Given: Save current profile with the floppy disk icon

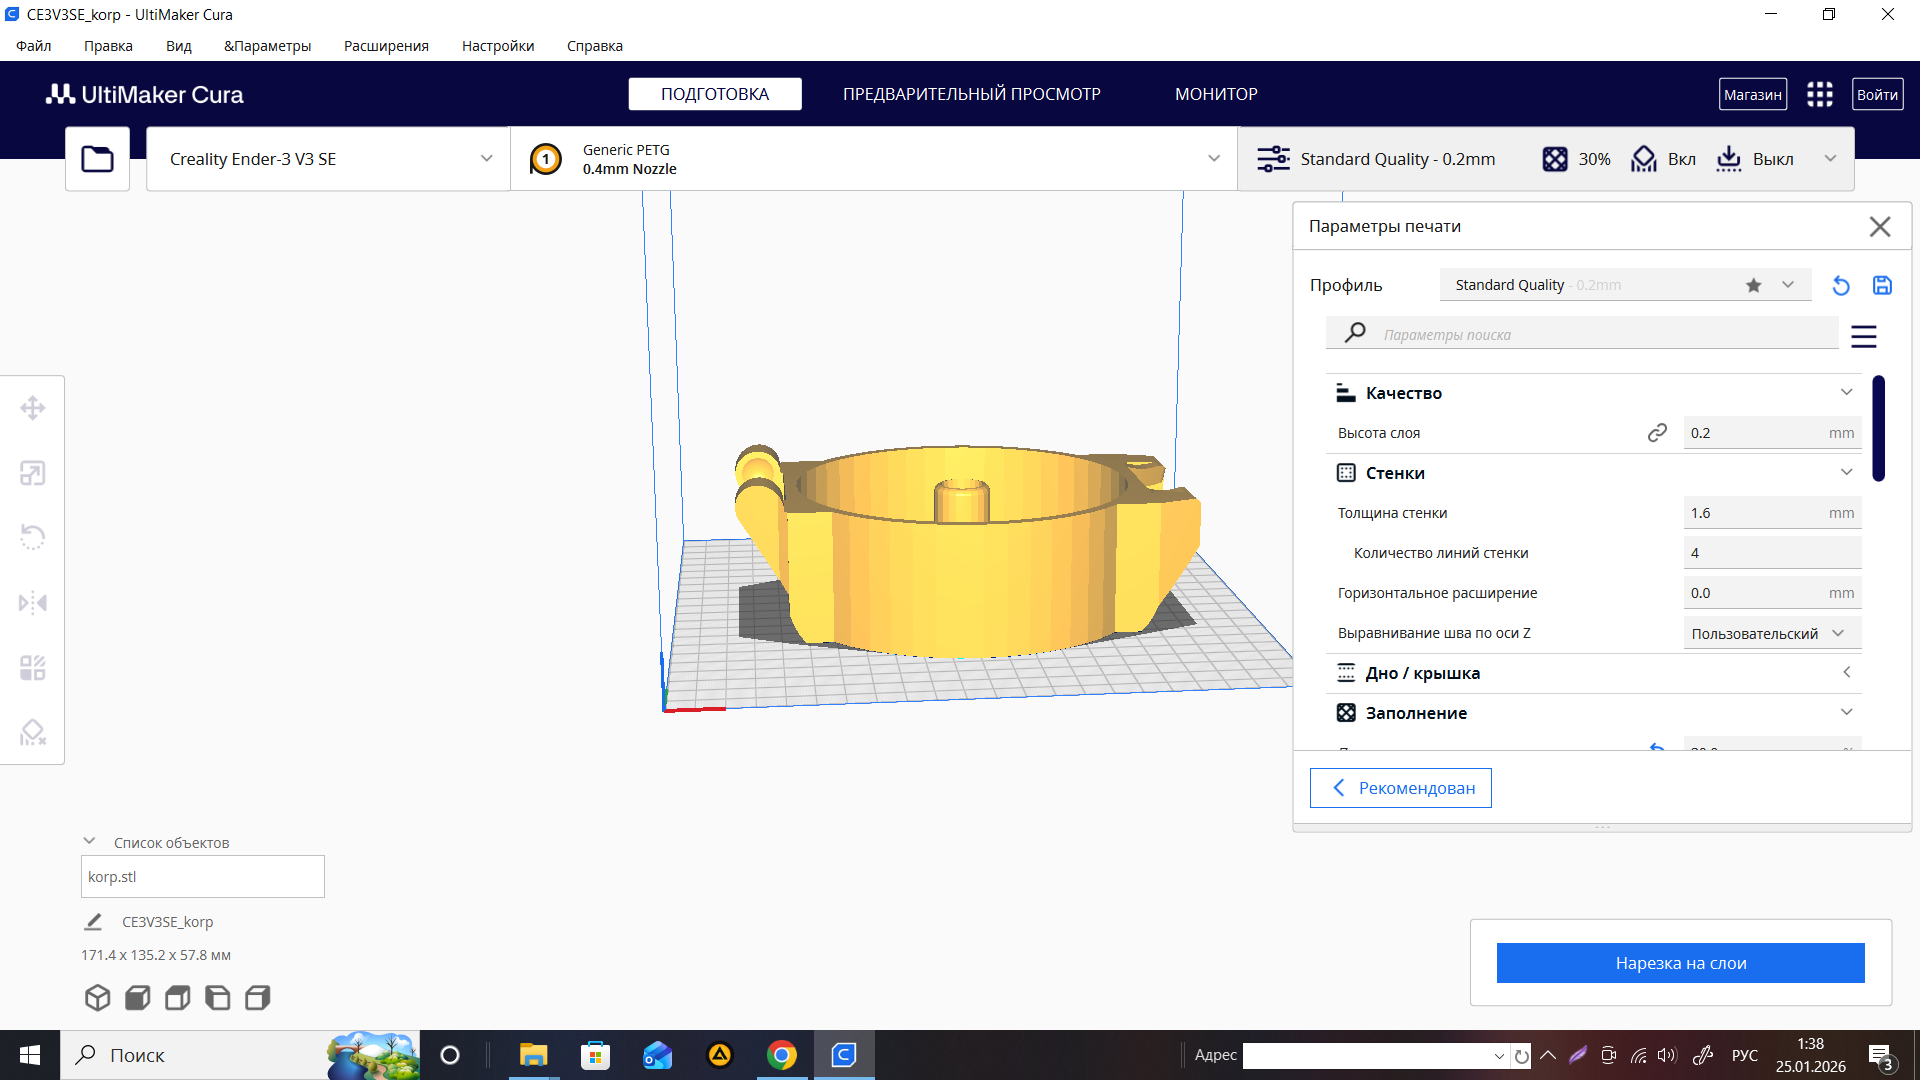Looking at the screenshot, I should (x=1882, y=286).
